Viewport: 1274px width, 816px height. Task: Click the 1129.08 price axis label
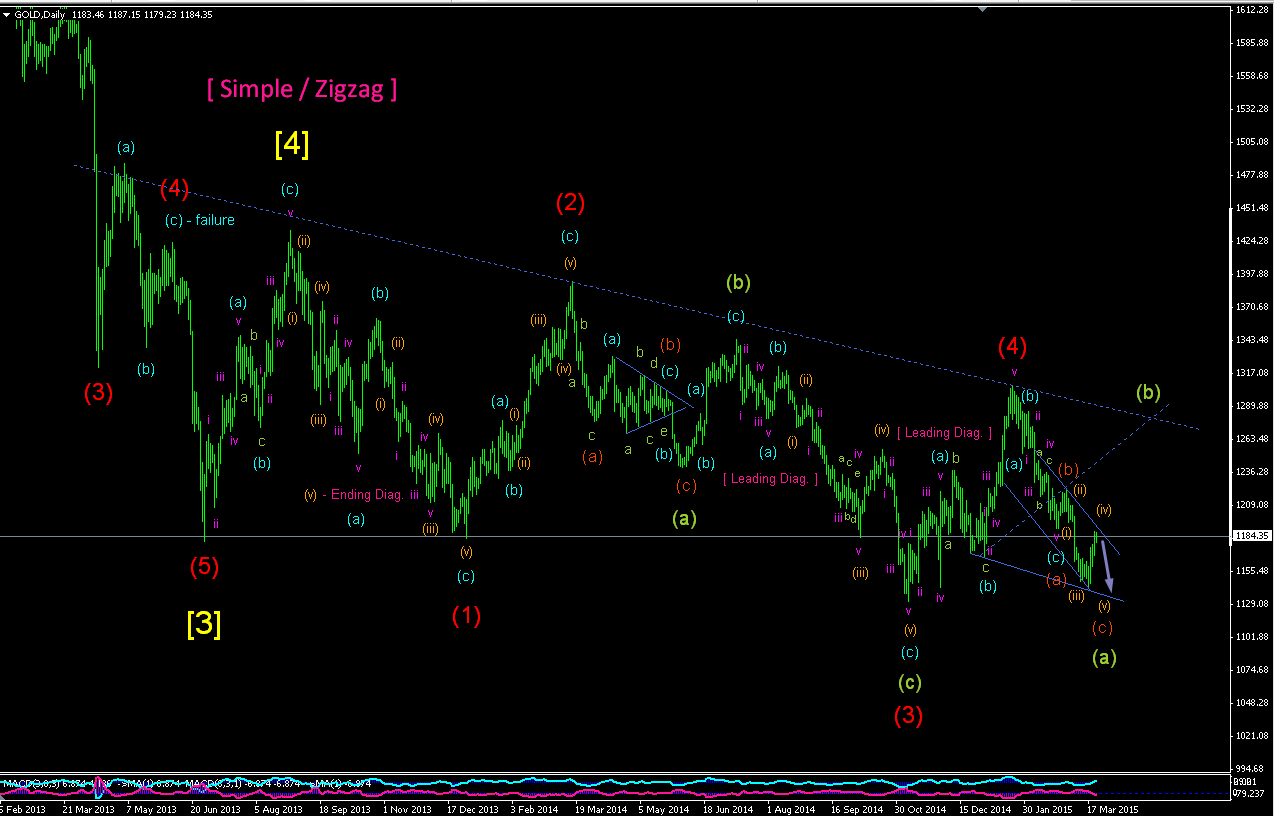coord(1251,604)
